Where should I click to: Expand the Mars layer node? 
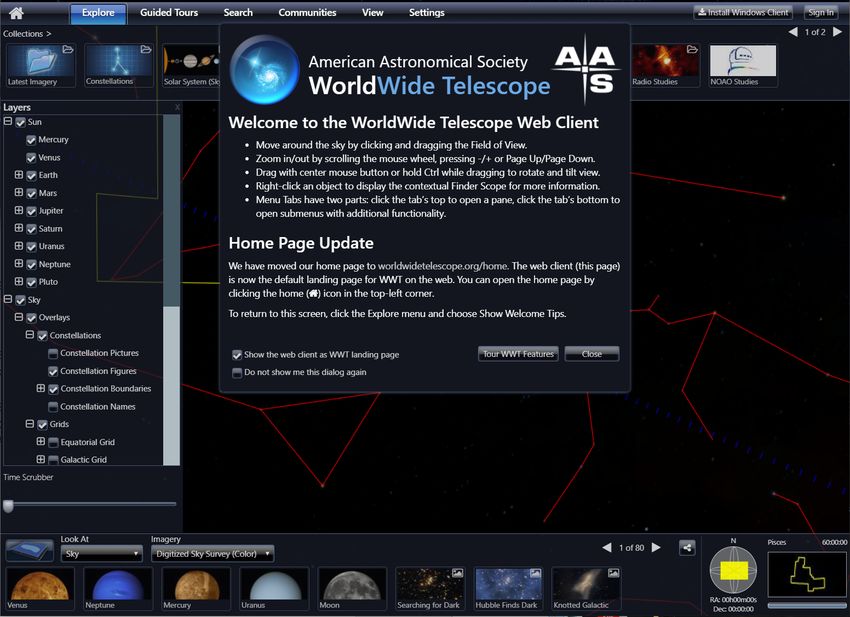(x=19, y=192)
